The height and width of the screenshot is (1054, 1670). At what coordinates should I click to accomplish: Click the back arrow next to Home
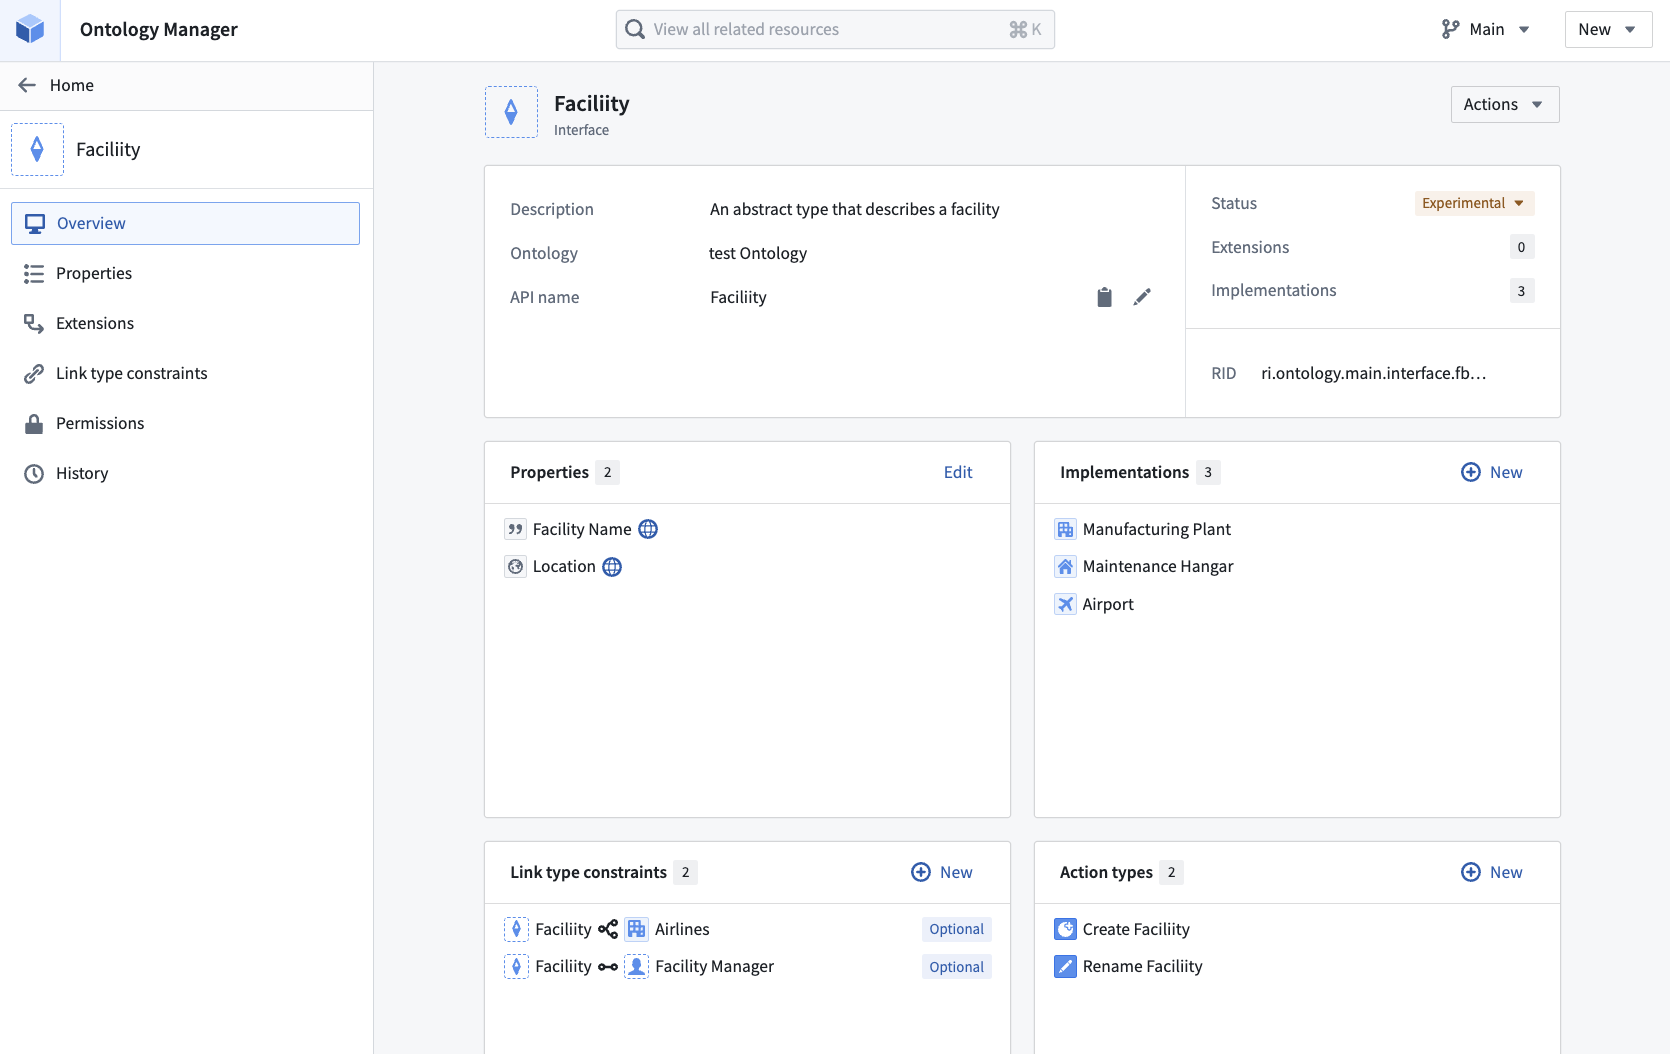tap(27, 85)
